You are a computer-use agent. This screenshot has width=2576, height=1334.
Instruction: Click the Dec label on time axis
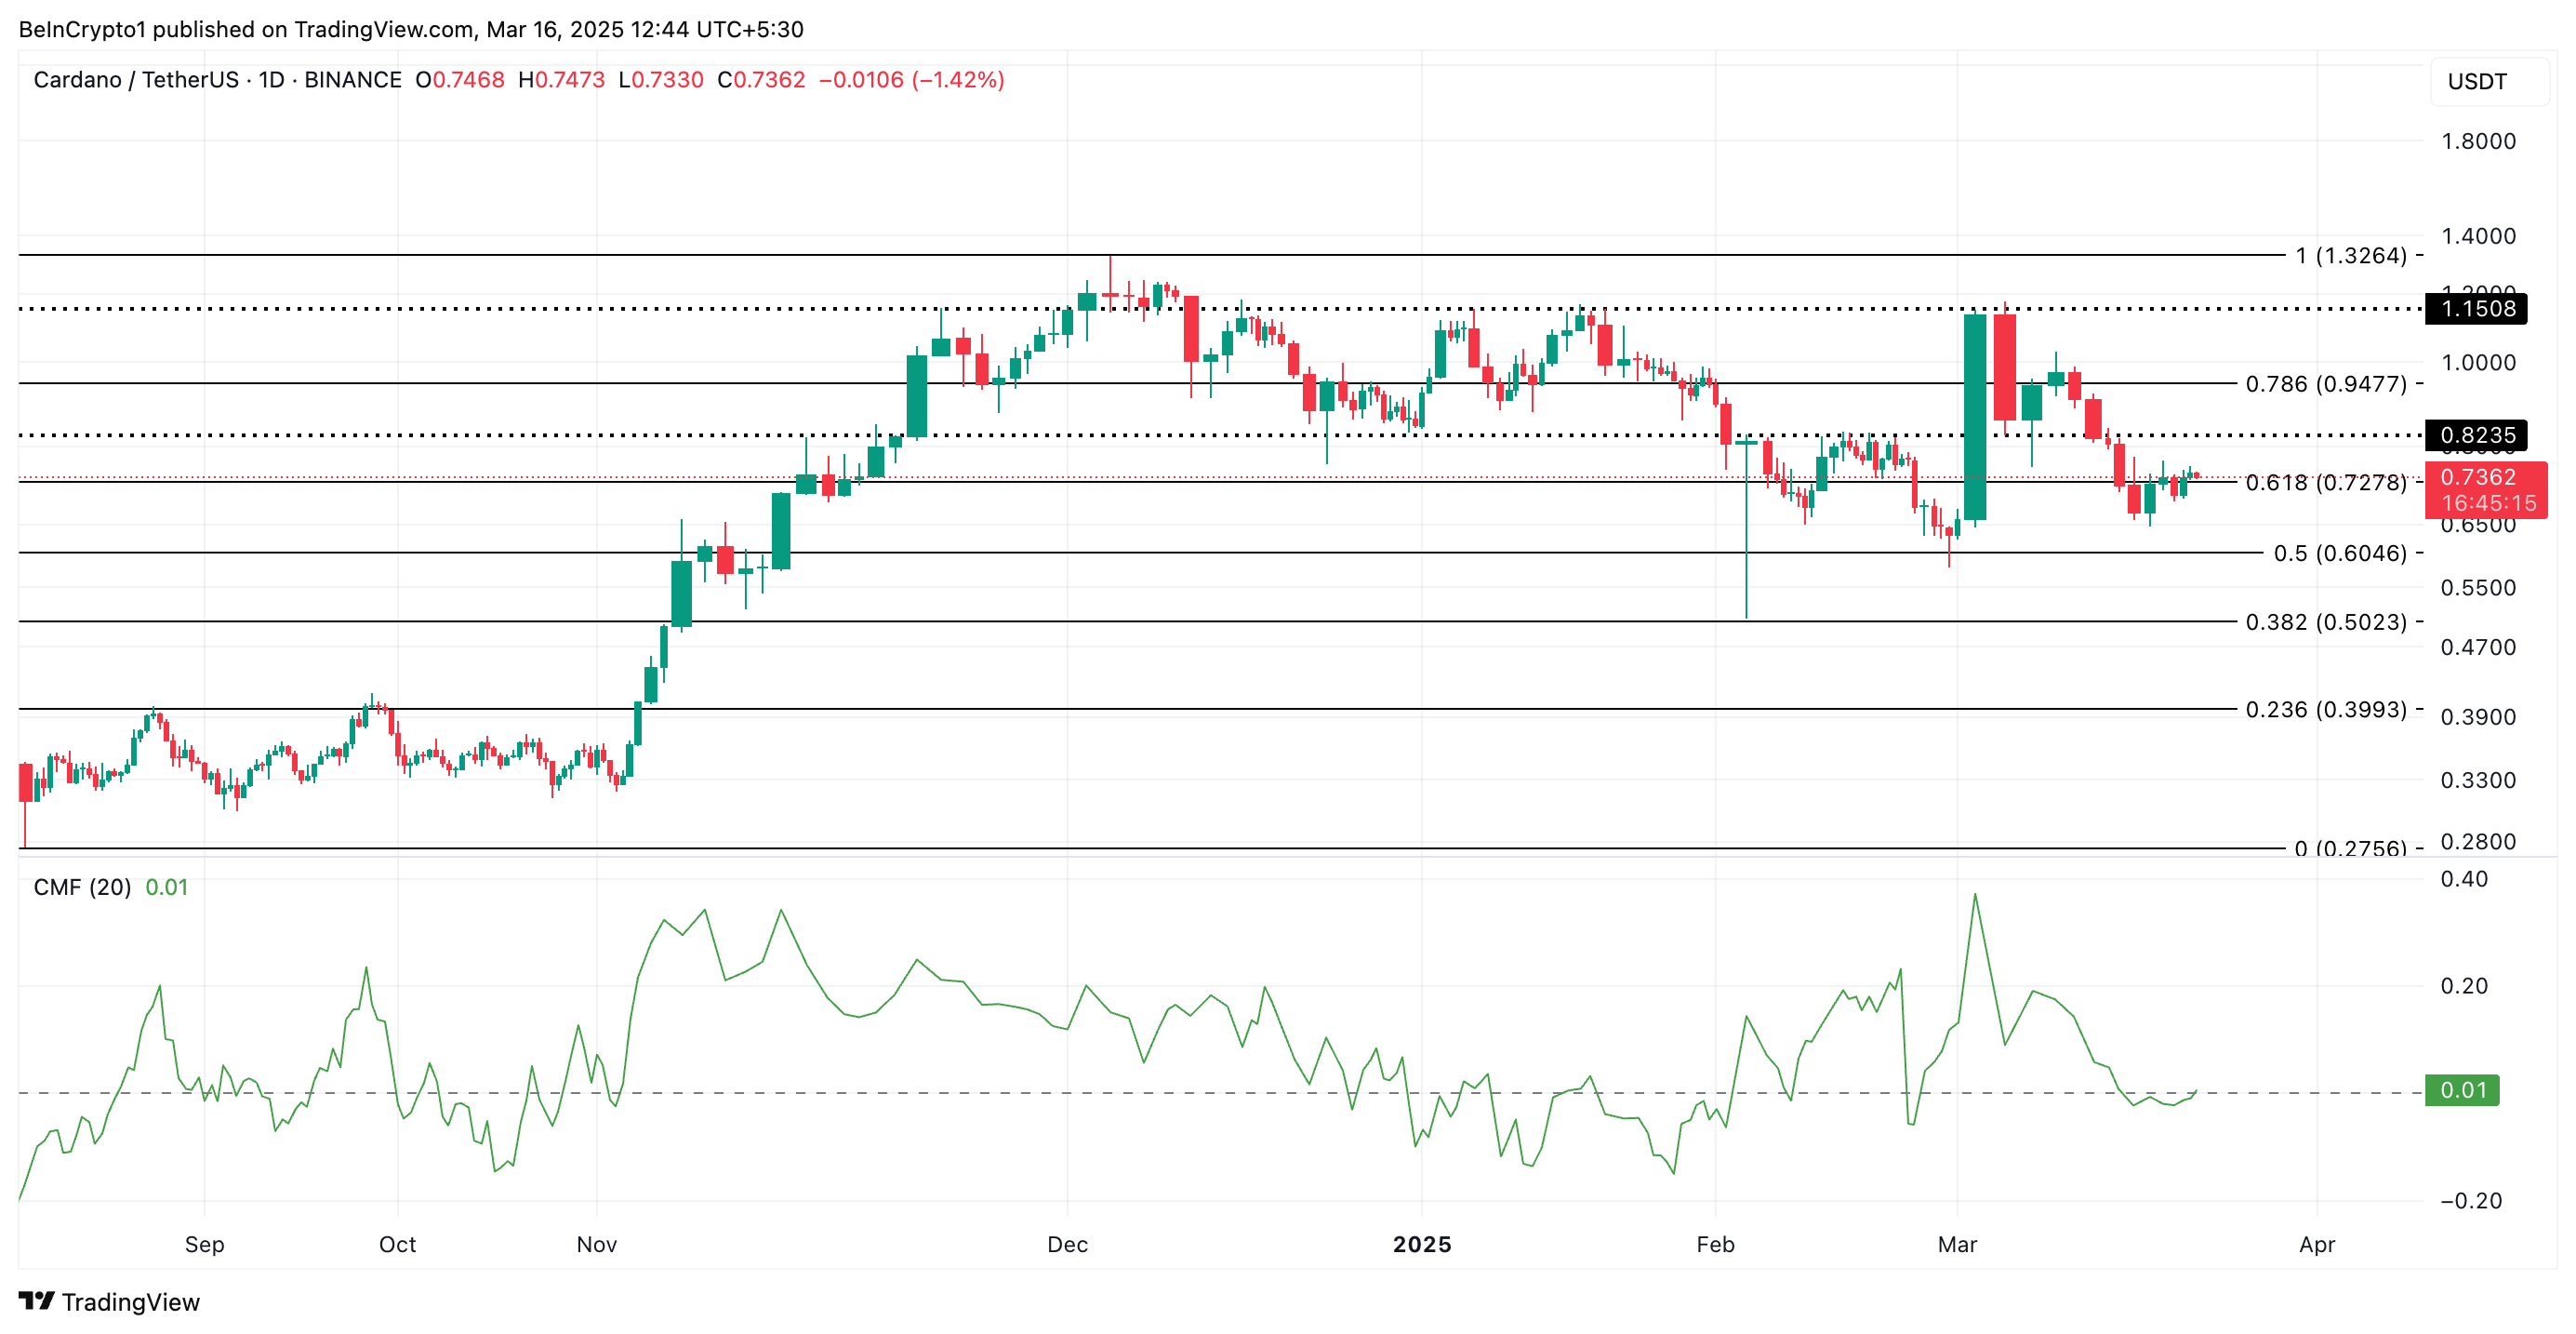coord(1067,1244)
